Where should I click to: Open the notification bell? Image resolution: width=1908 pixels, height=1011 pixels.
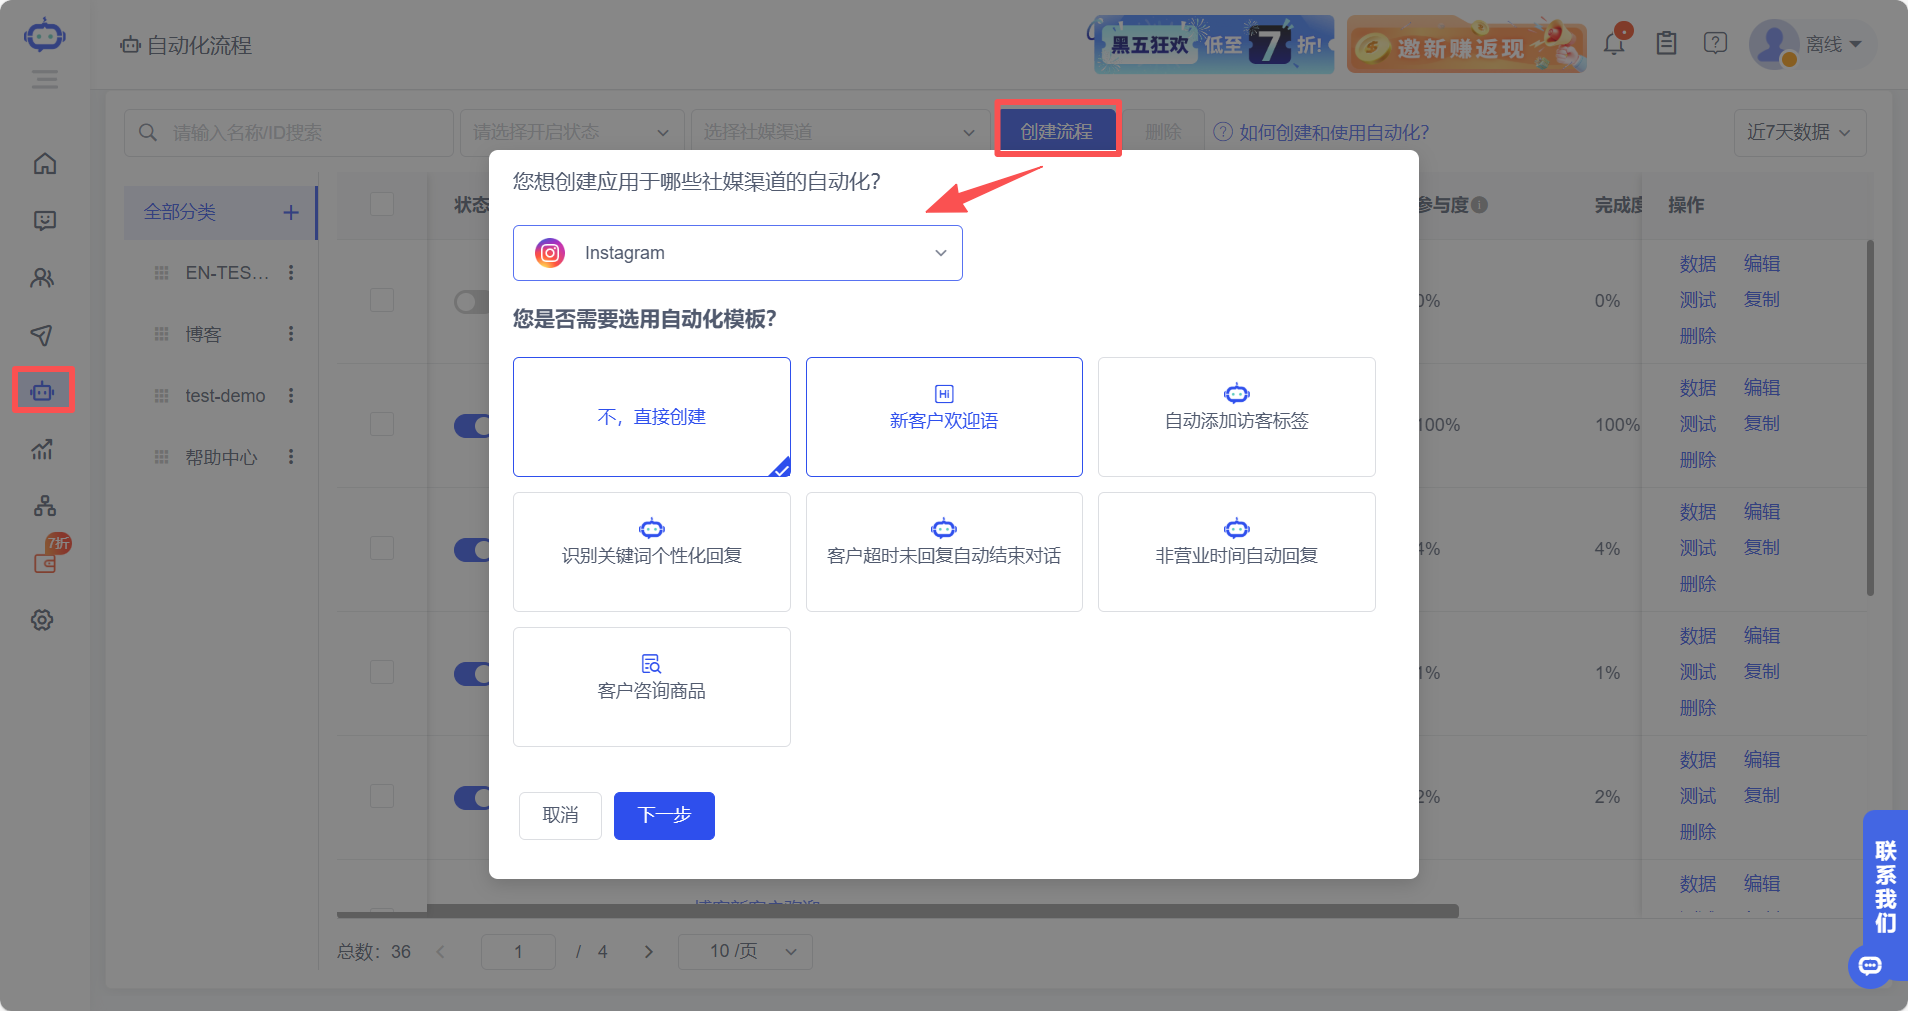pyautogui.click(x=1614, y=44)
